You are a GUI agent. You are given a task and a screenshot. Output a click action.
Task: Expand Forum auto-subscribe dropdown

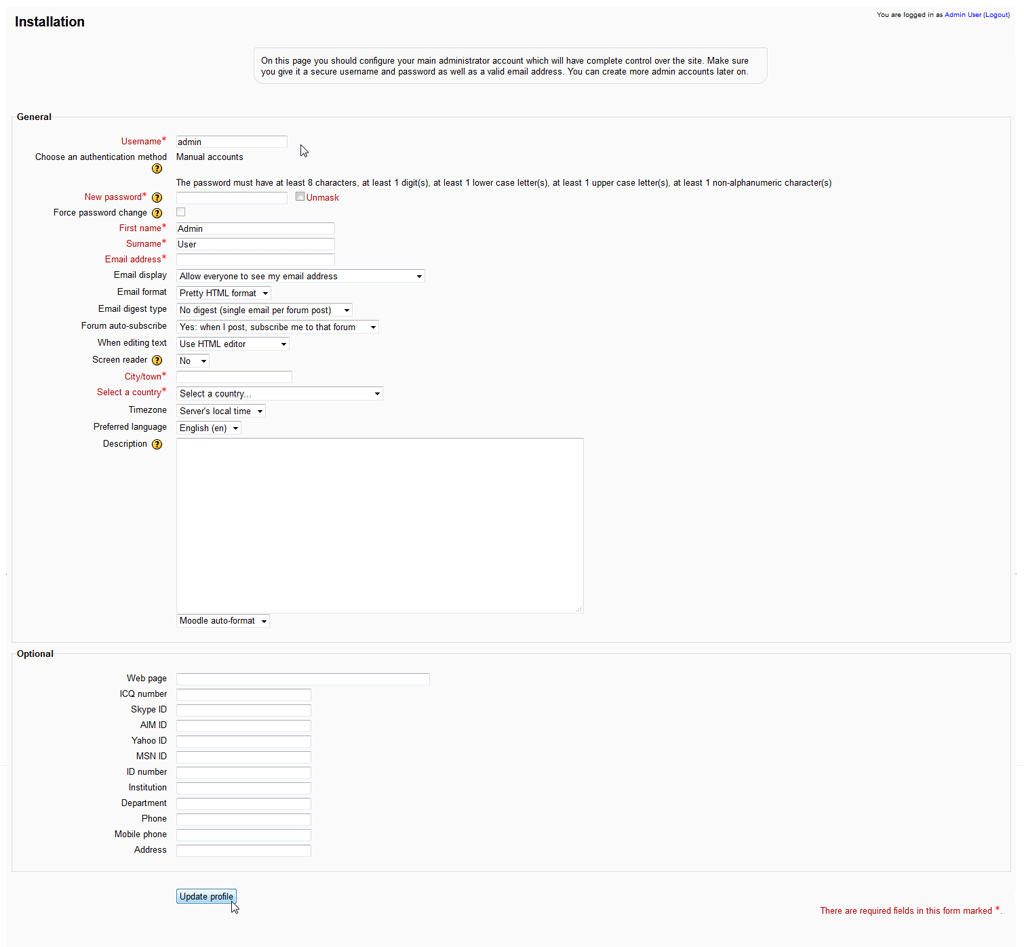pos(277,327)
